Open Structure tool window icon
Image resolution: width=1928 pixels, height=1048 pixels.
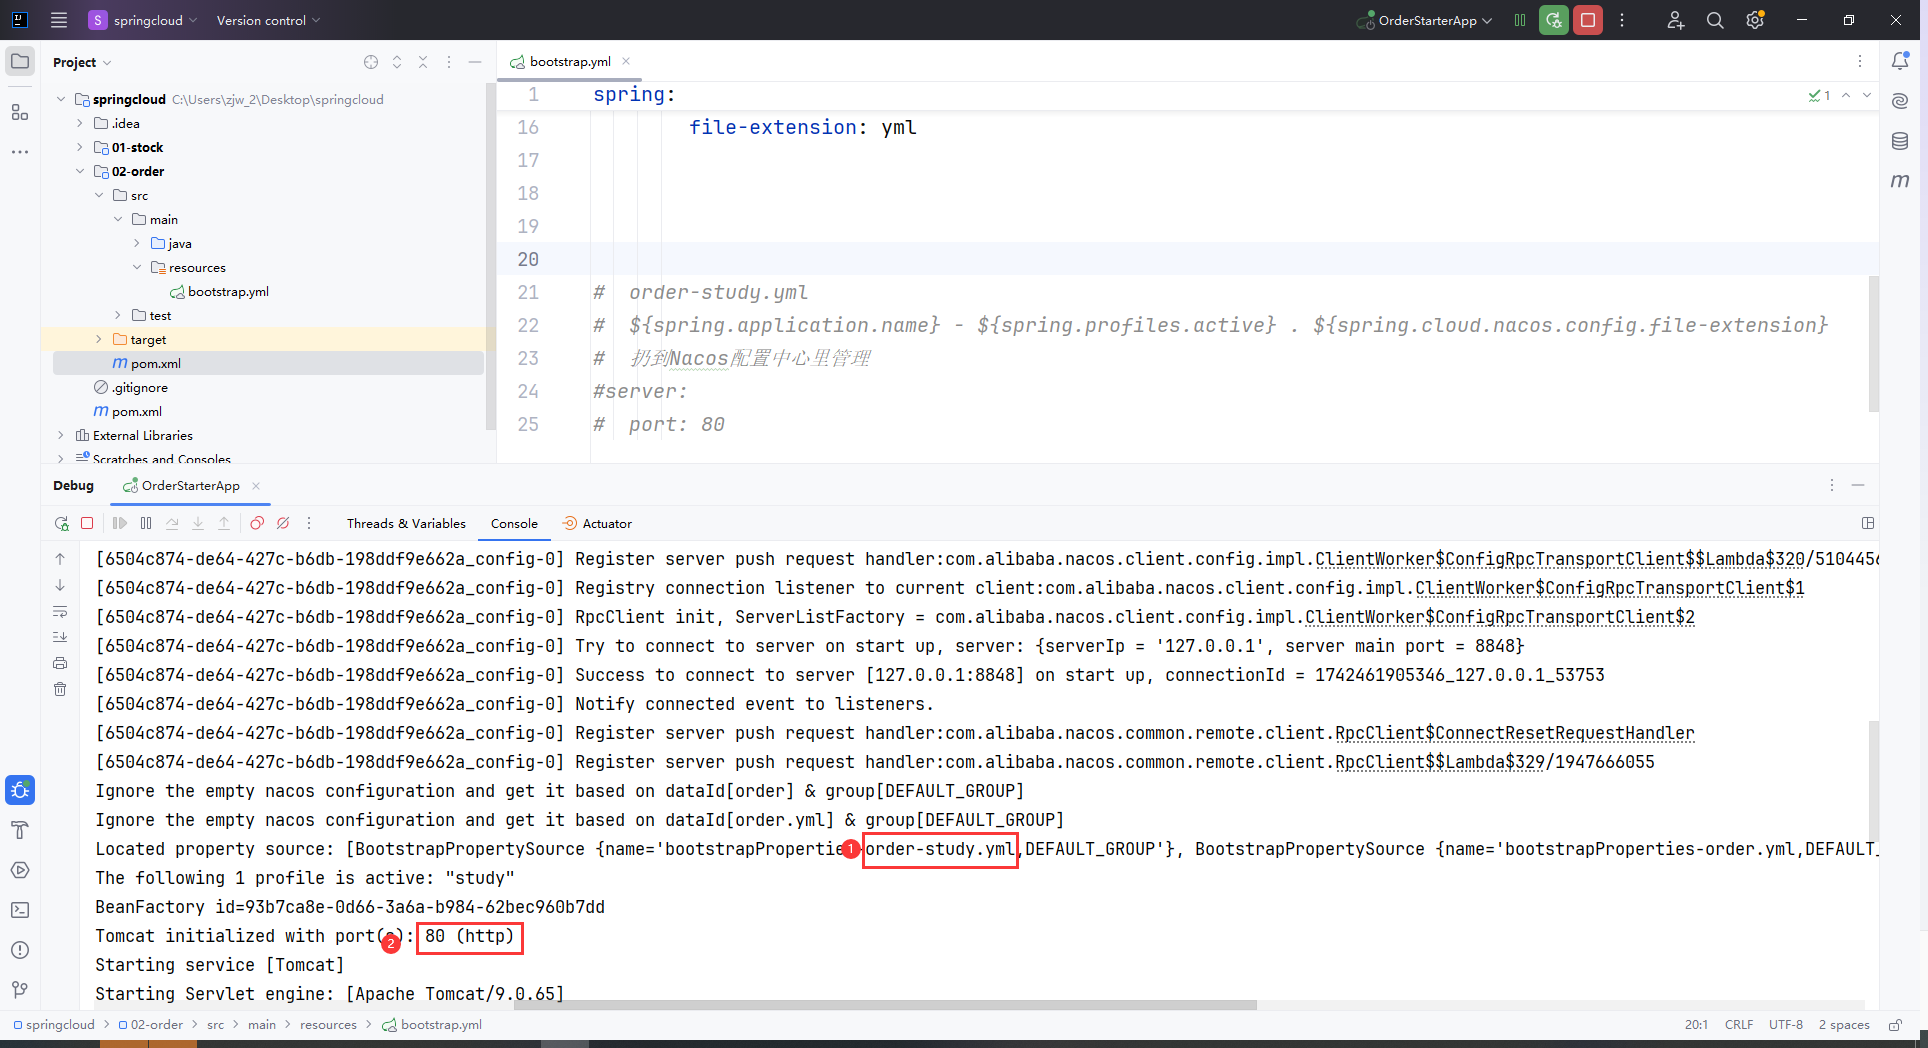click(20, 112)
